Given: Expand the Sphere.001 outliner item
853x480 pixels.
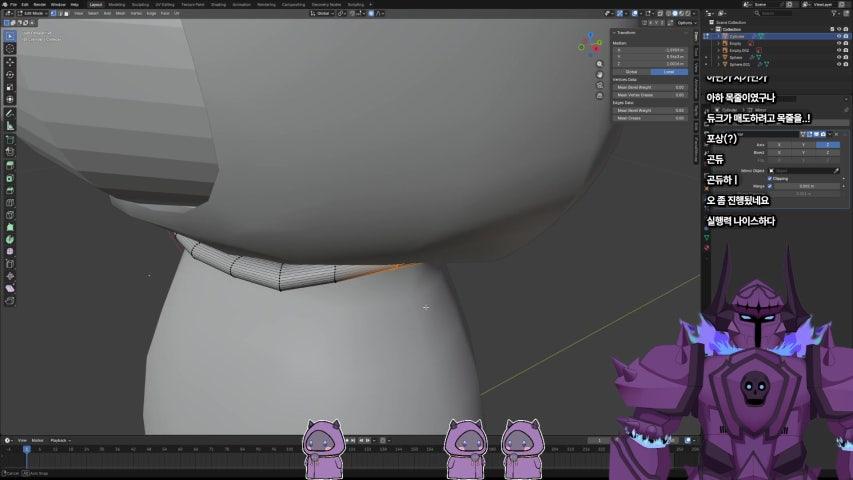Looking at the screenshot, I should tap(718, 64).
